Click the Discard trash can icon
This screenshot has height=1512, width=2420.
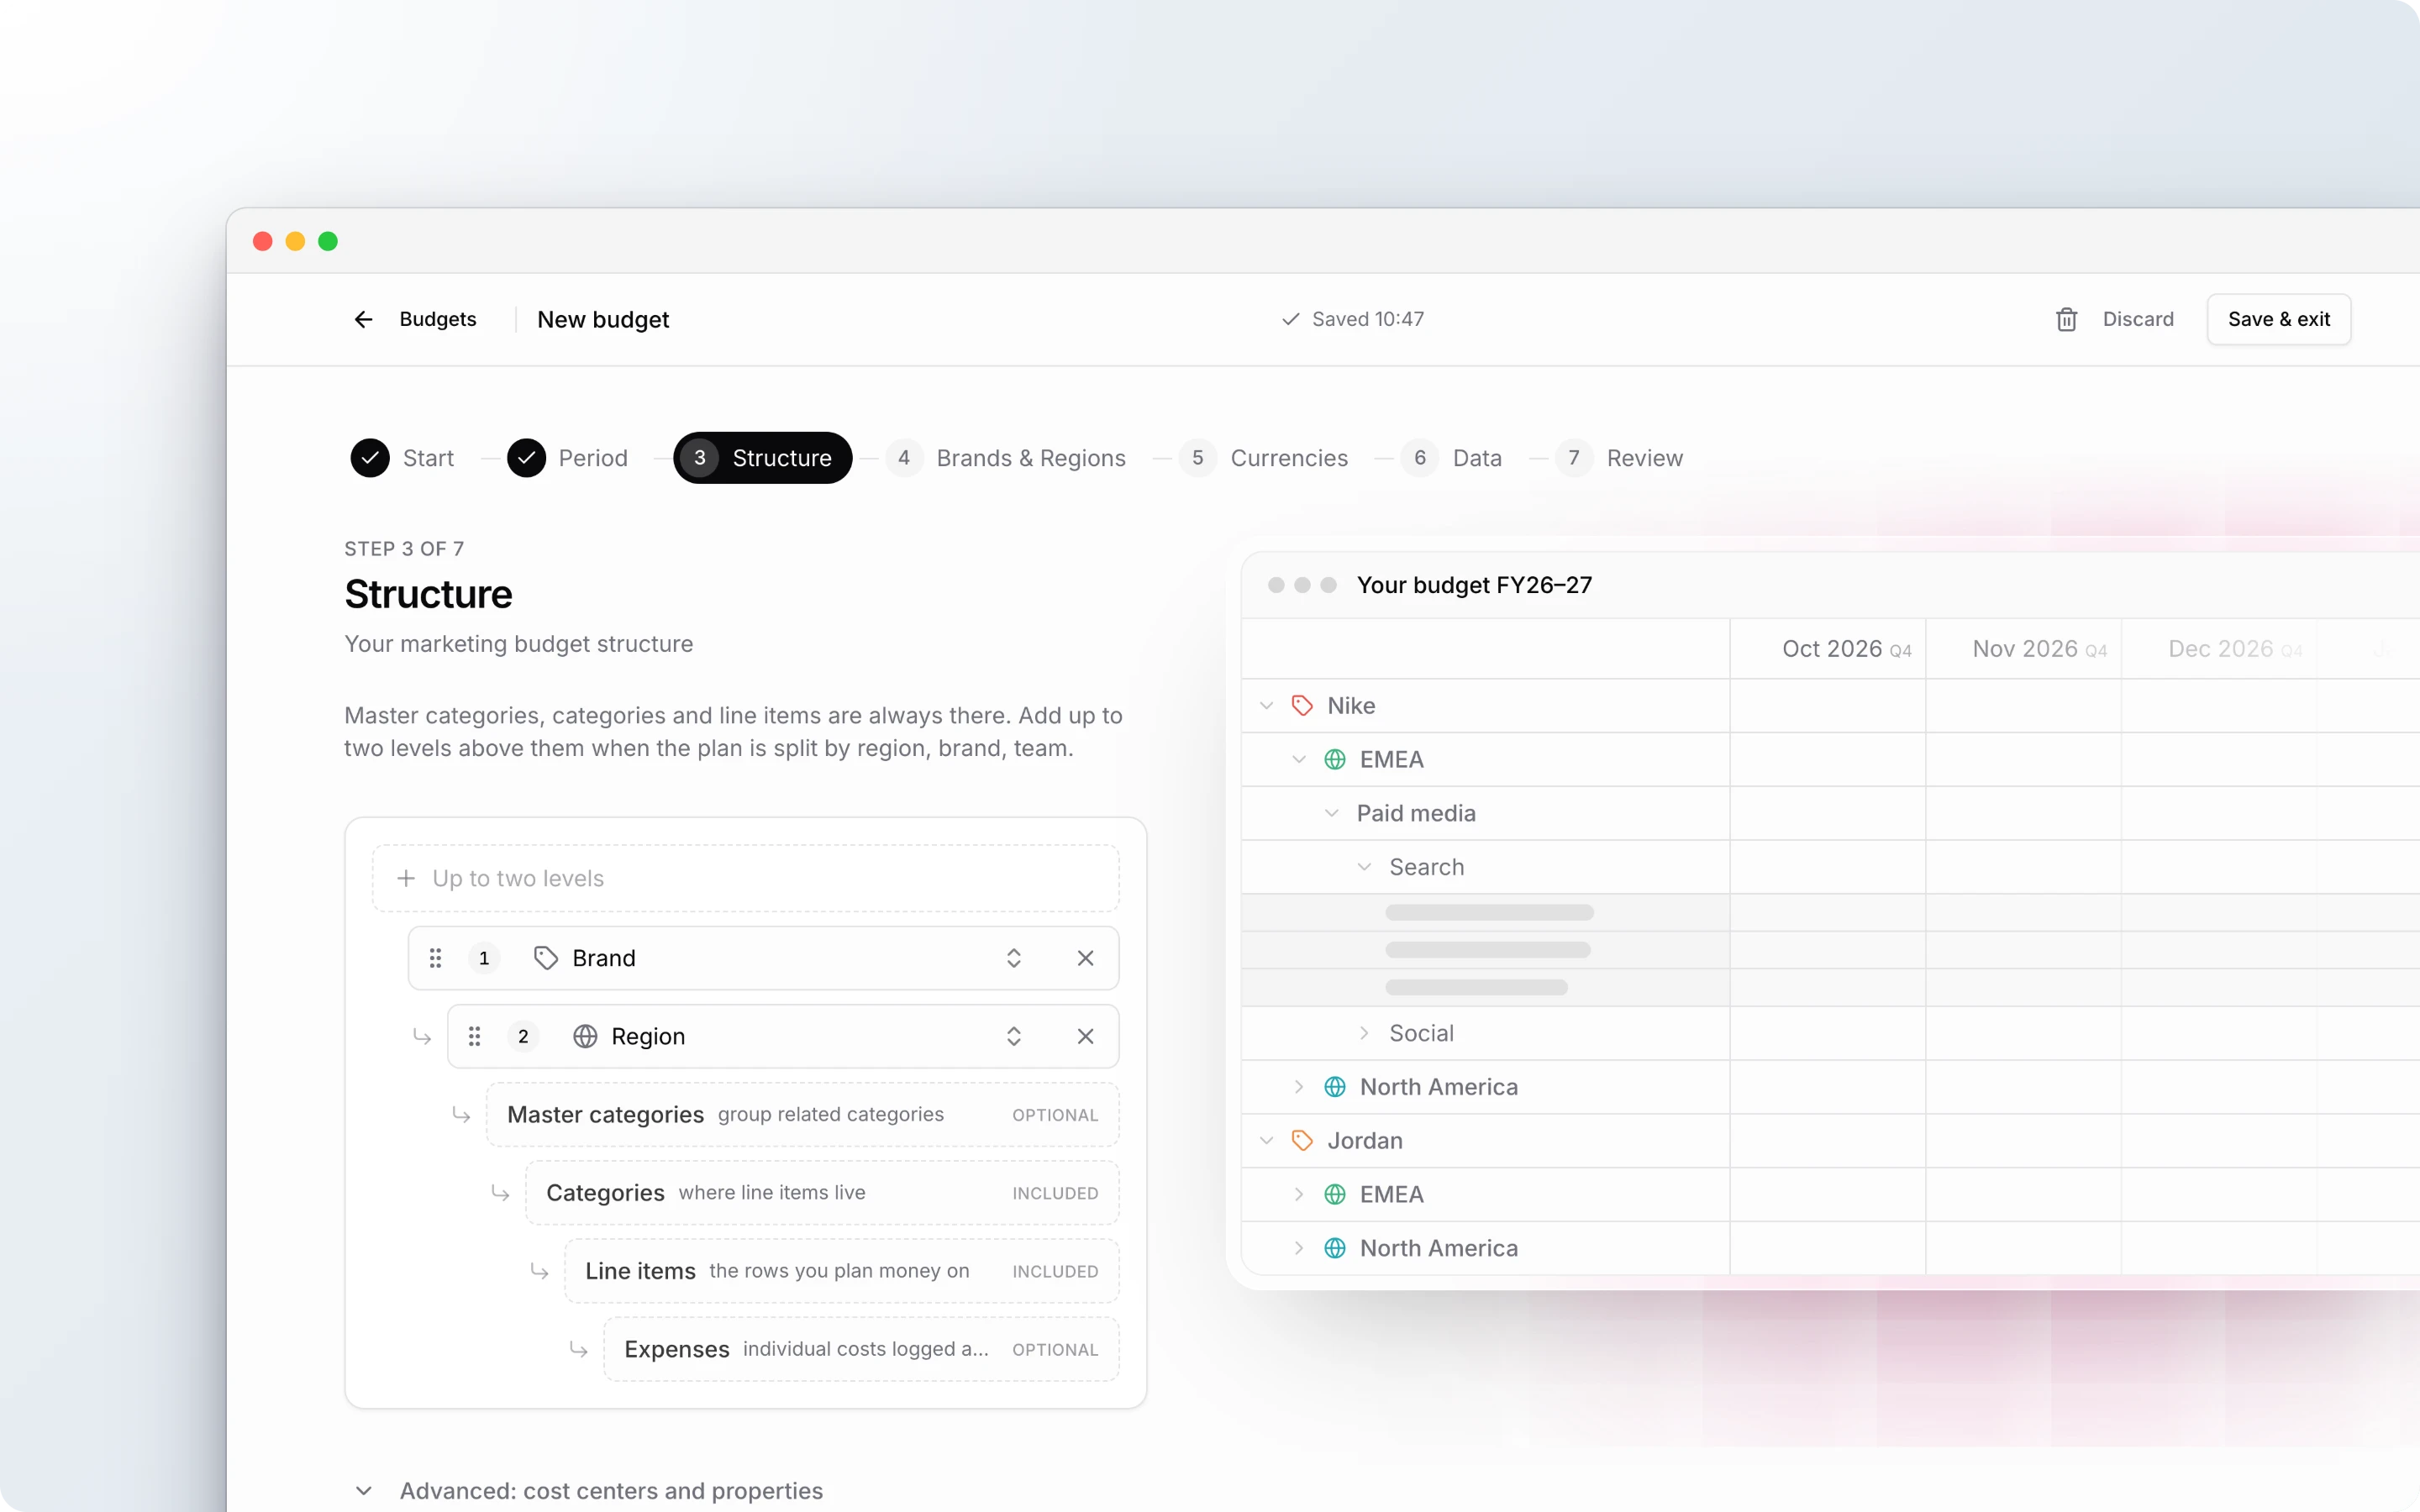tap(2066, 319)
